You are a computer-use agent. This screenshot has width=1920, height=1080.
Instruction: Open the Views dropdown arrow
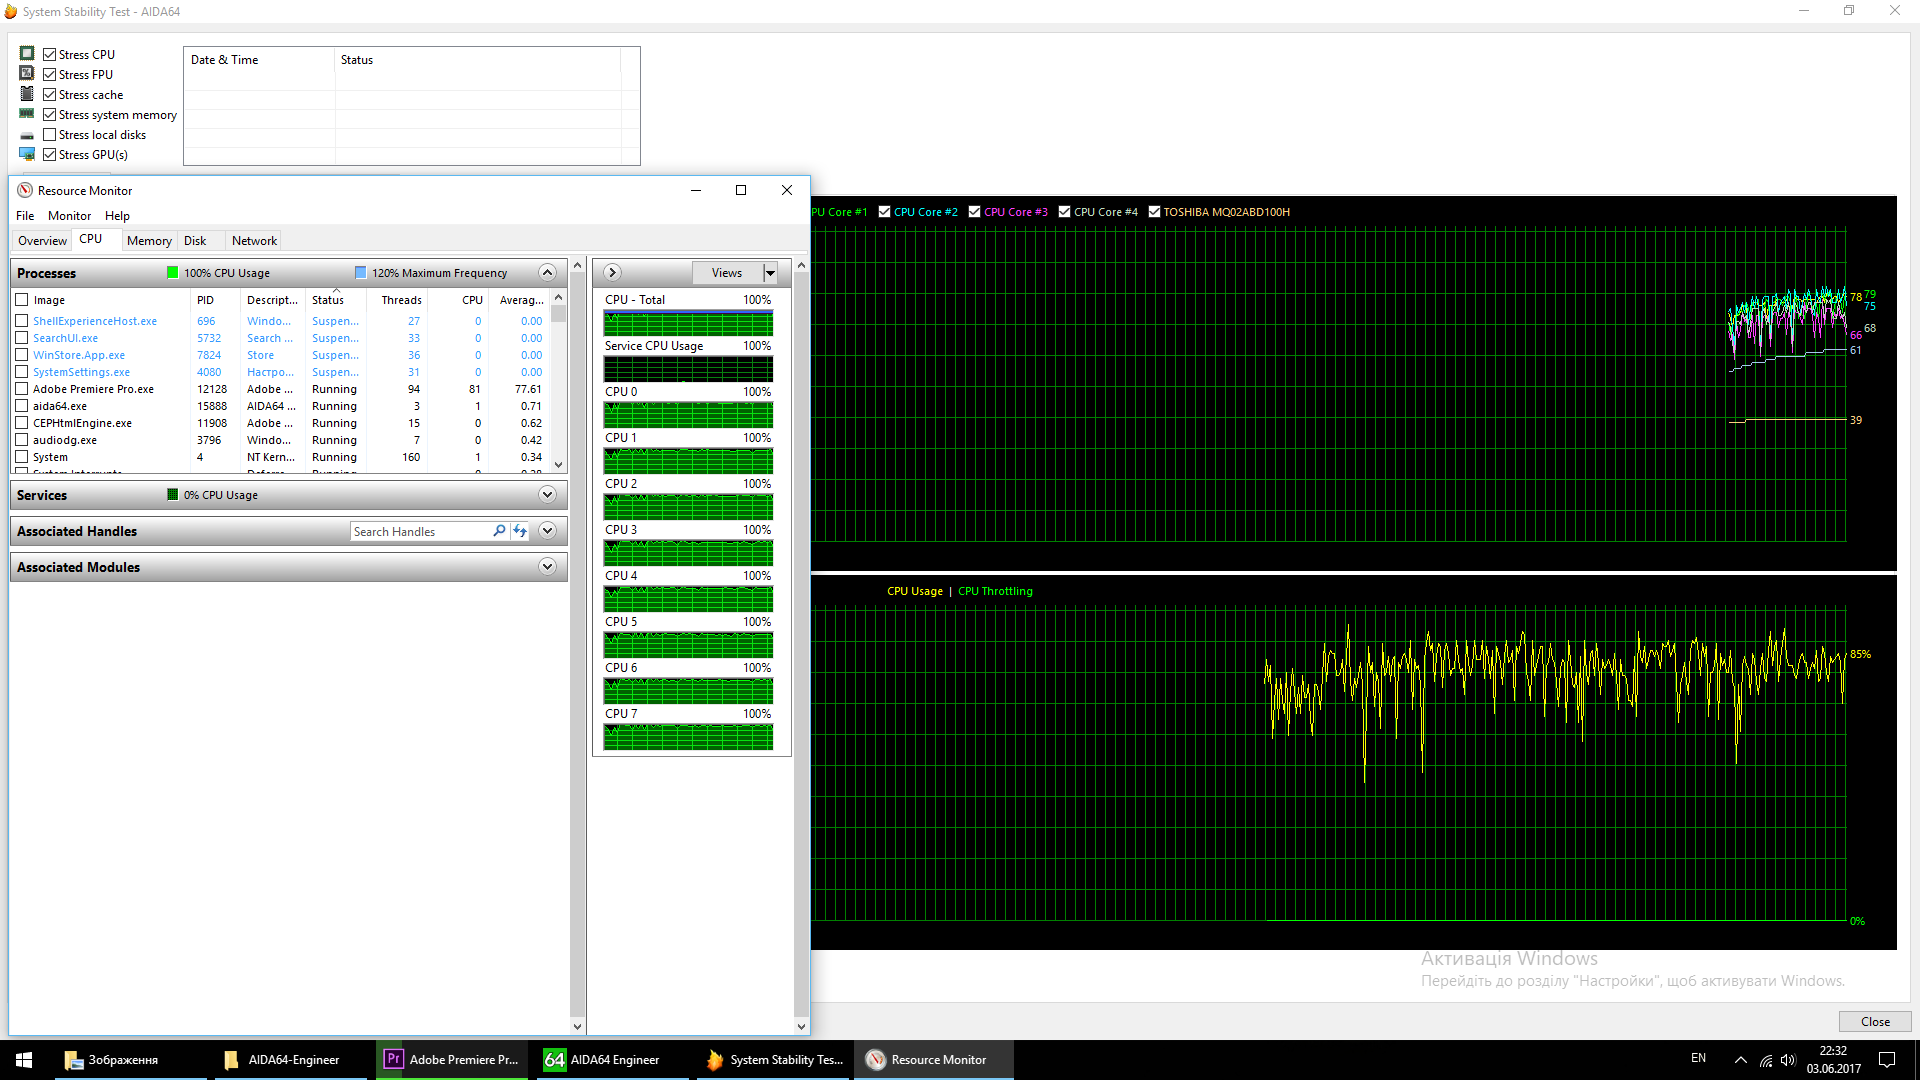(x=770, y=273)
